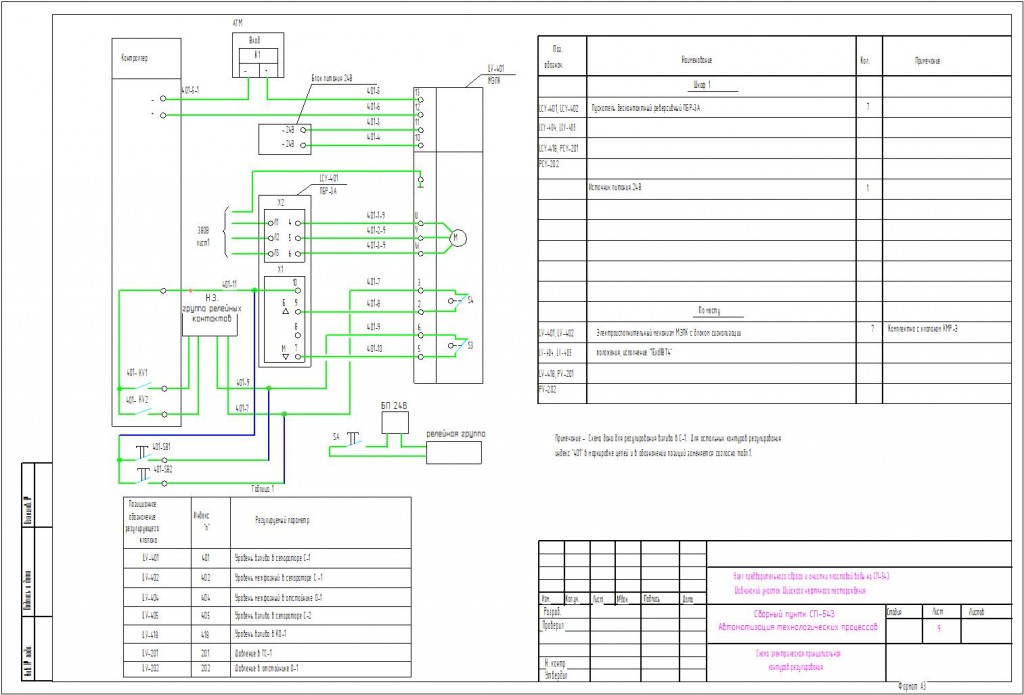This screenshot has width=1024, height=695.
Task: Click the 'релейная группа' label
Action: pos(456,433)
